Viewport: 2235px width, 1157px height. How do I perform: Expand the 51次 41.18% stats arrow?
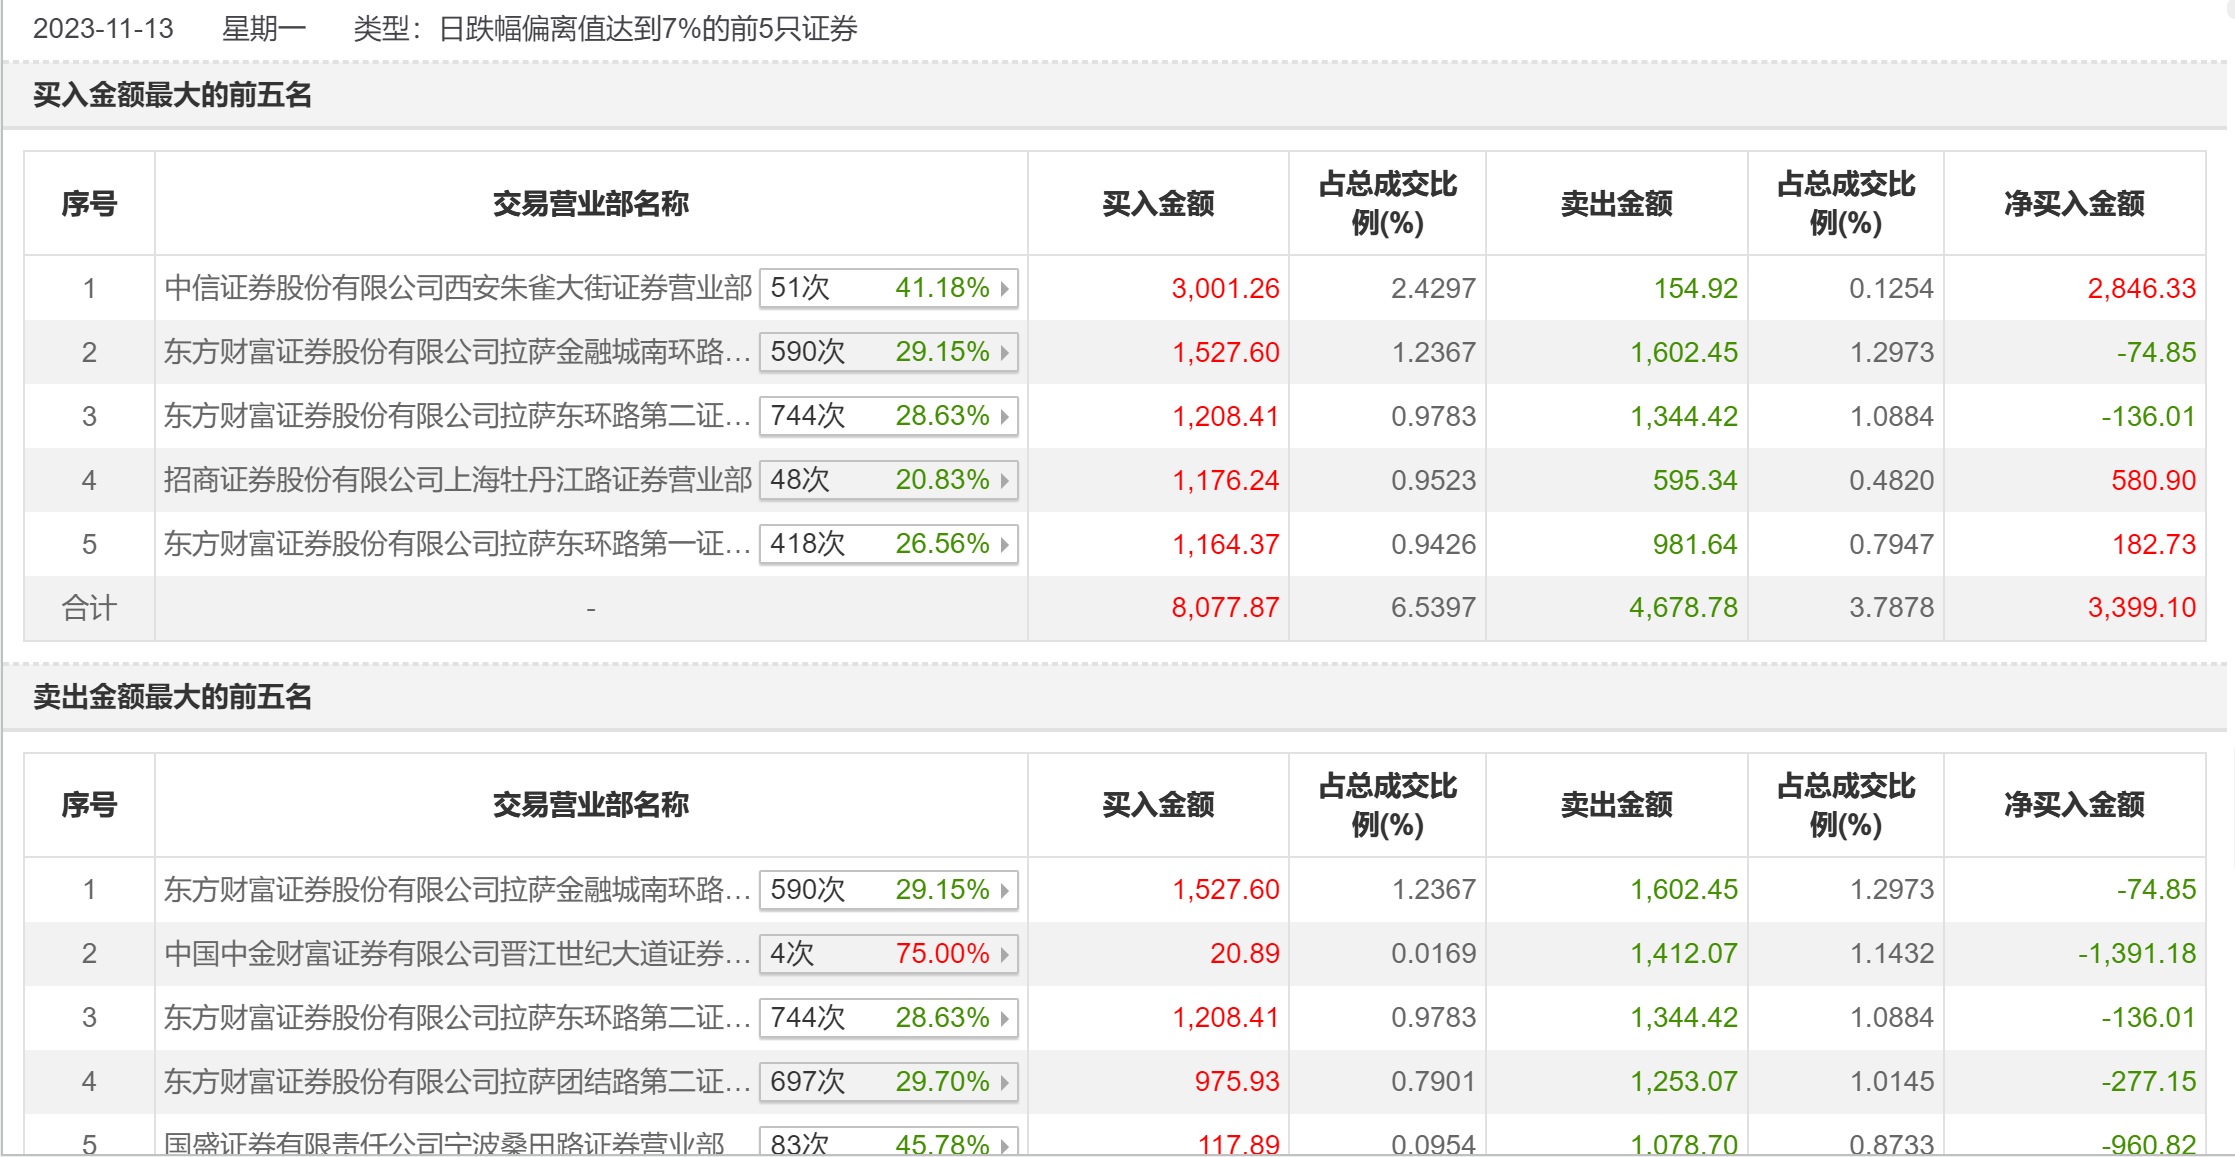point(1004,288)
